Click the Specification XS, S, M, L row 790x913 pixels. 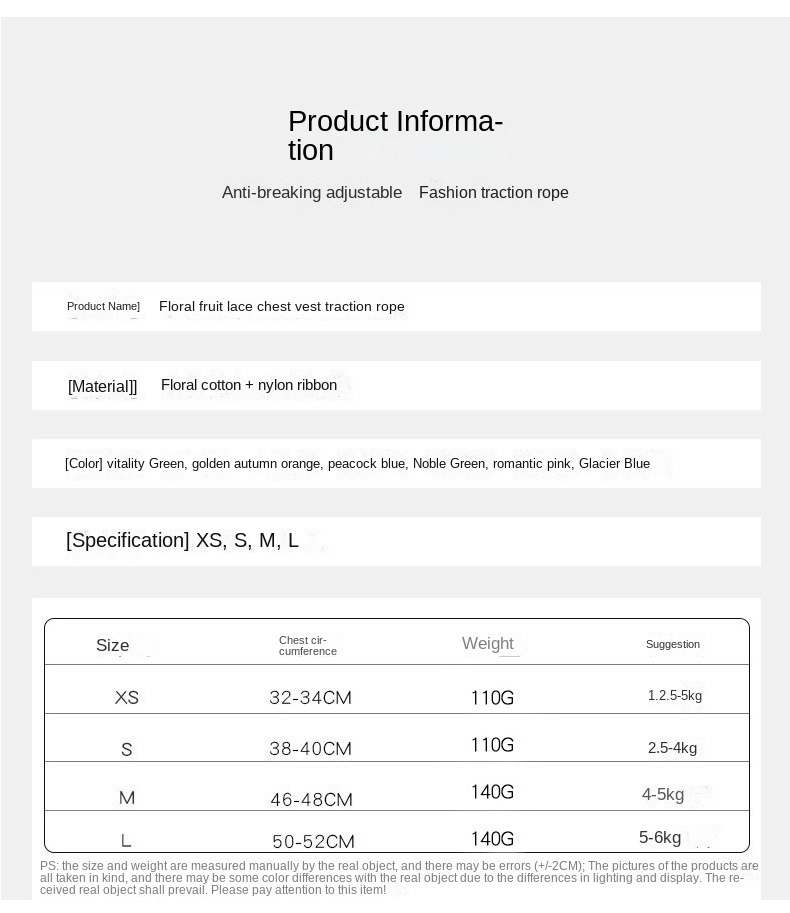click(x=182, y=541)
